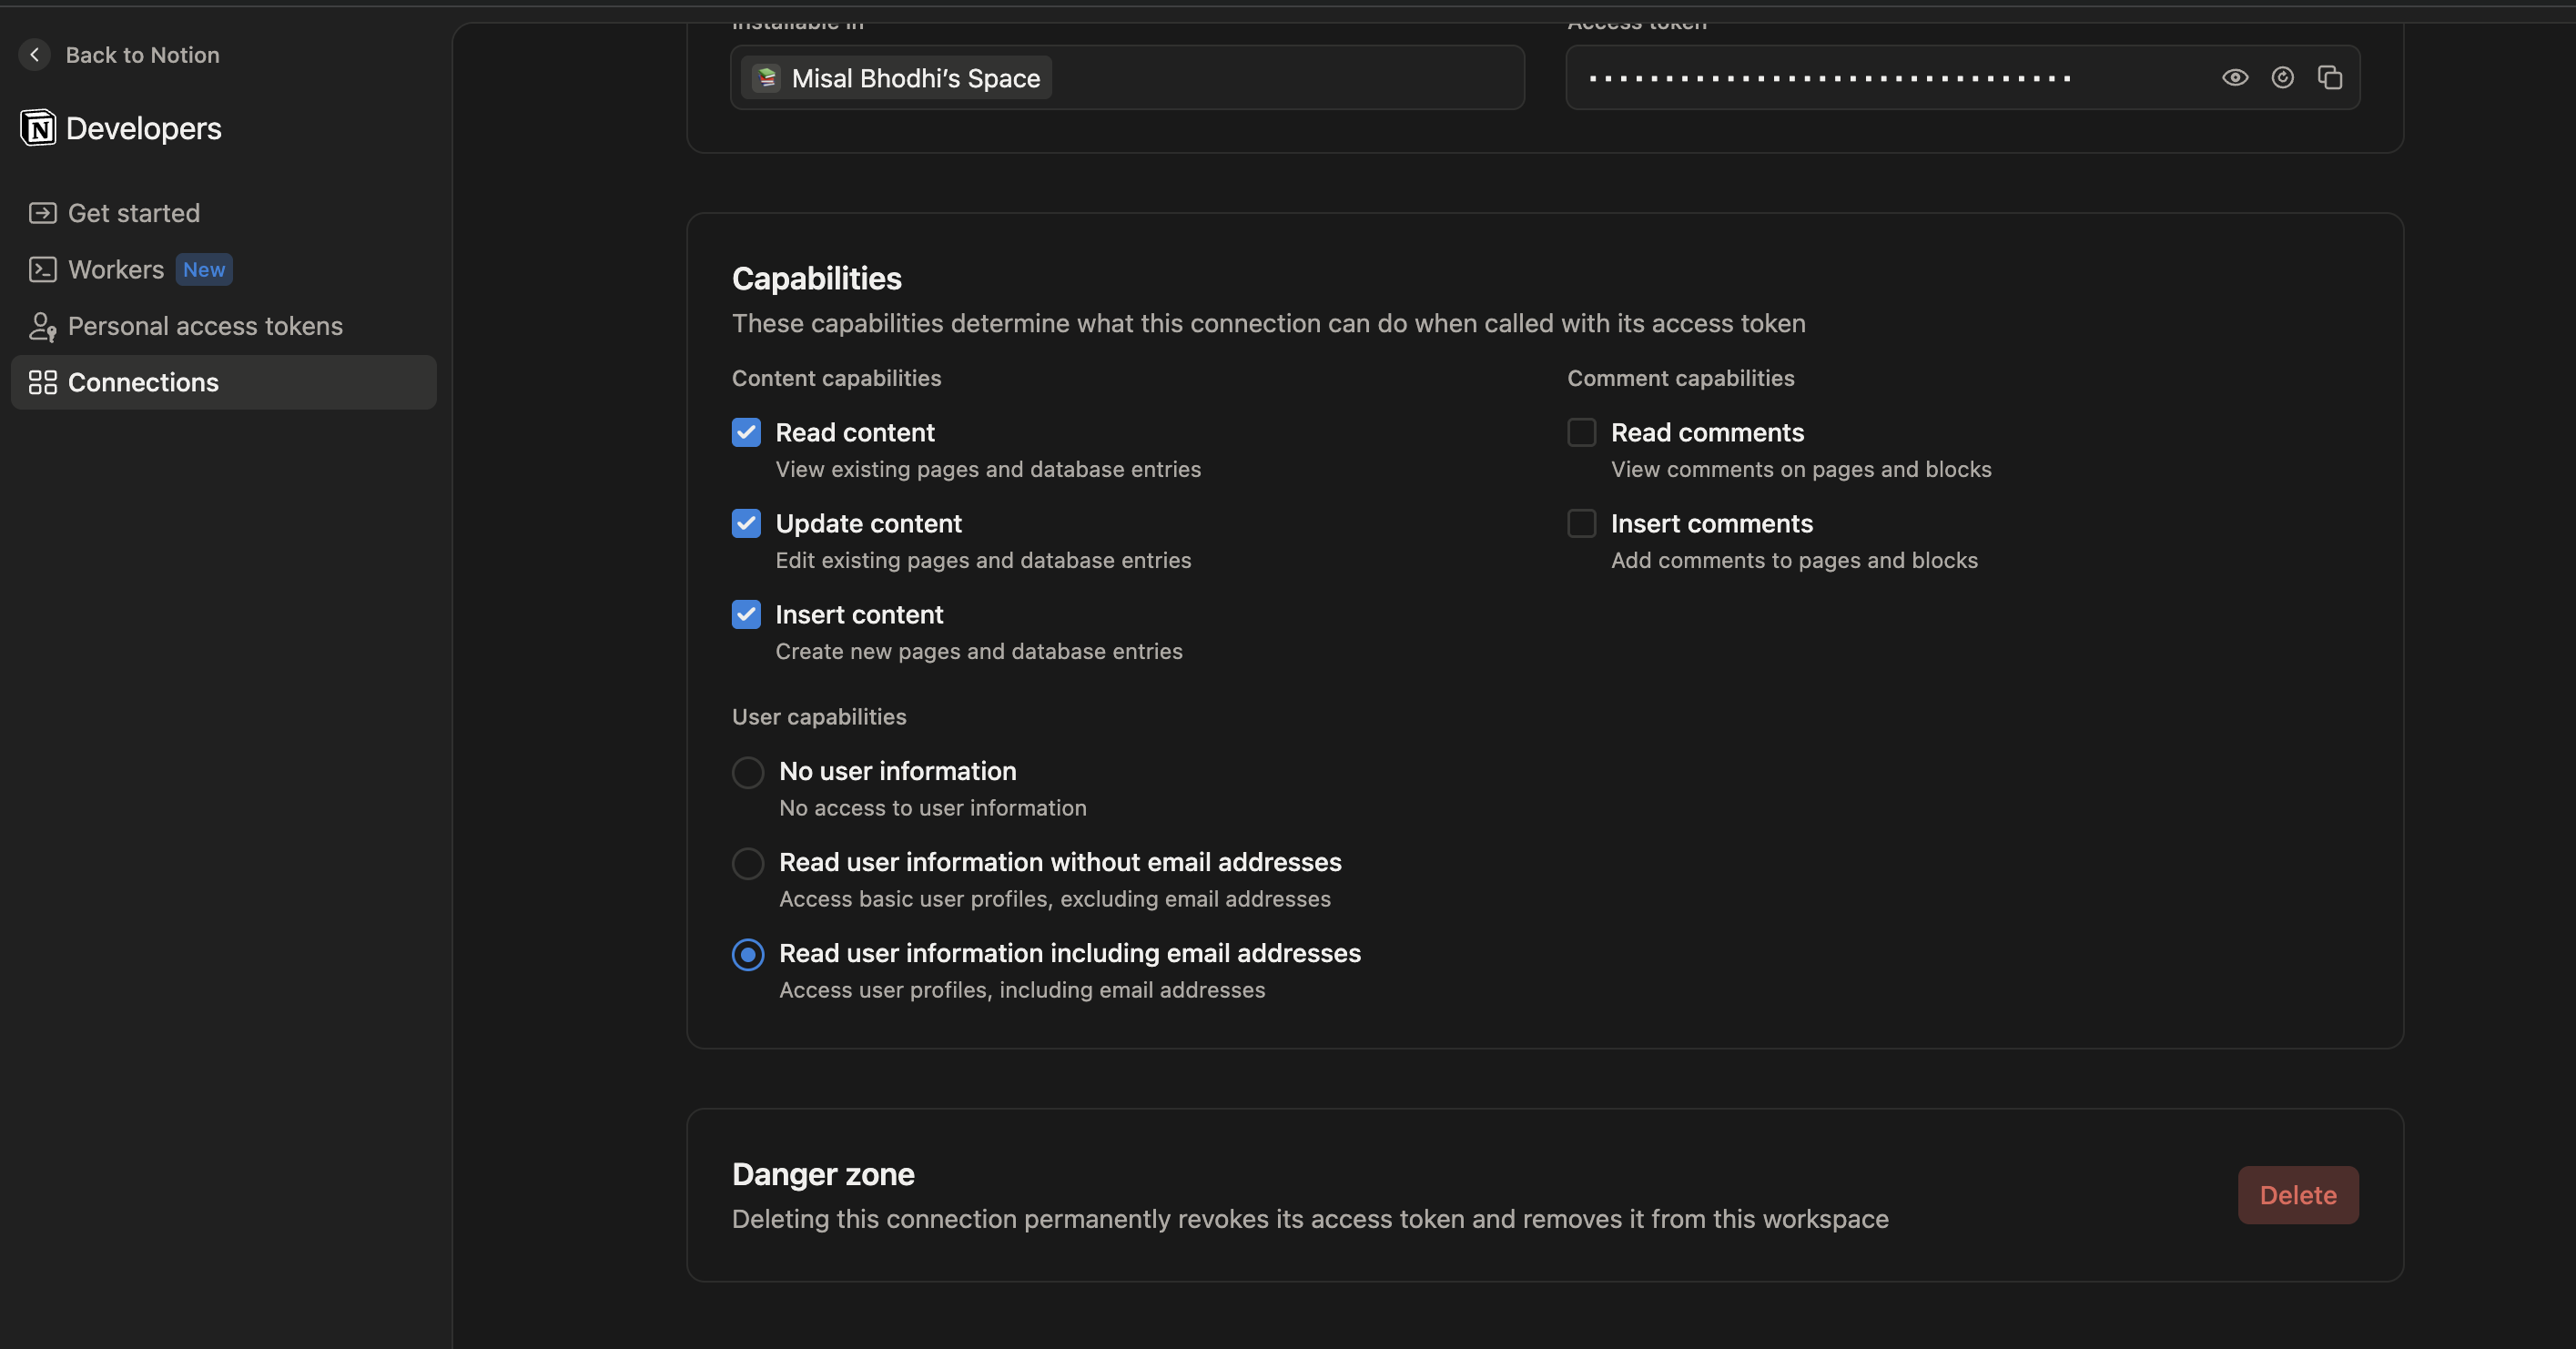Click the Notion Developers logo icon
The height and width of the screenshot is (1349, 2576).
(38, 128)
